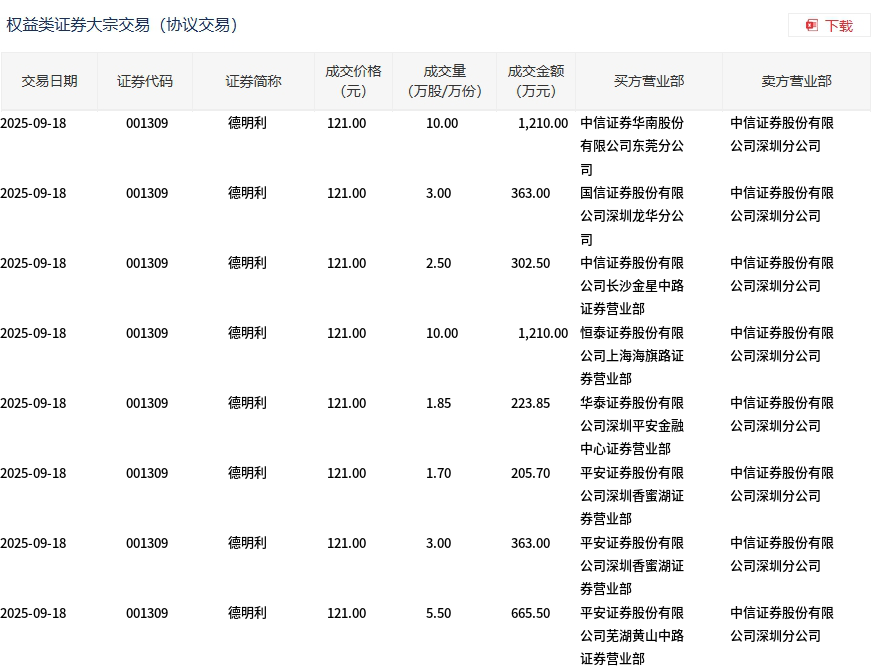Click buyer 平安证券芜湖黄山中路证券营业部
Image resolution: width=872 pixels, height=672 pixels.
pyautogui.click(x=632, y=635)
